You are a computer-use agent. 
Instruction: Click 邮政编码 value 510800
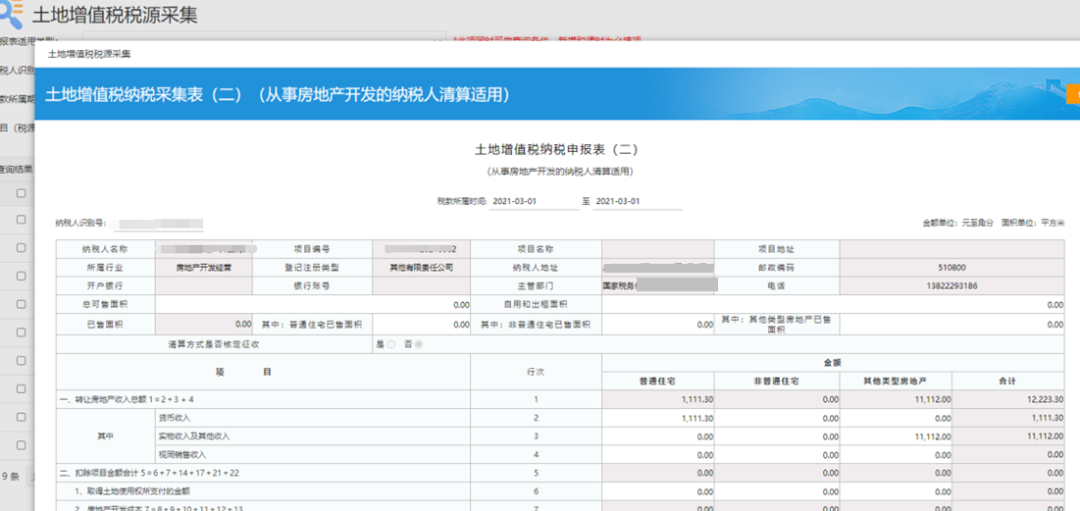tap(951, 267)
